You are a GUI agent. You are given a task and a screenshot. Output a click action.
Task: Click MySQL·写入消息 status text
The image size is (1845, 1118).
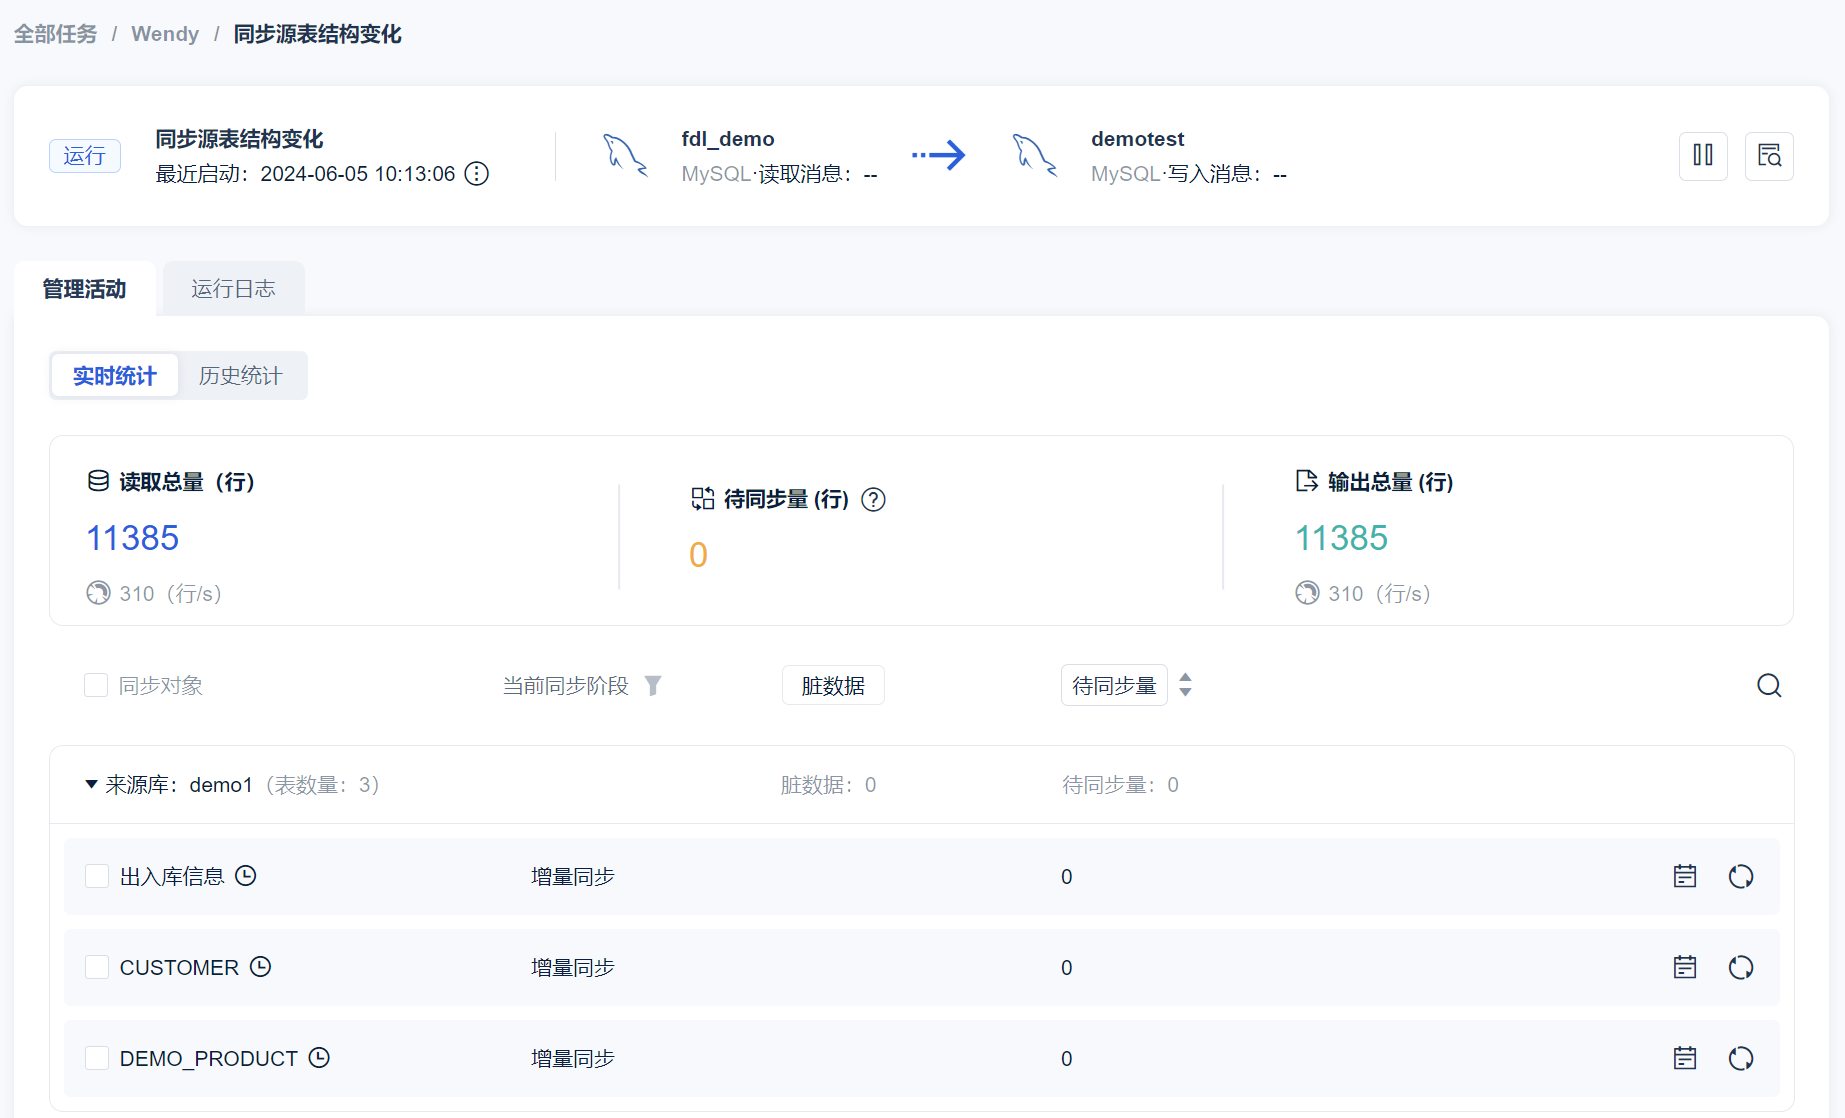(x=1189, y=174)
